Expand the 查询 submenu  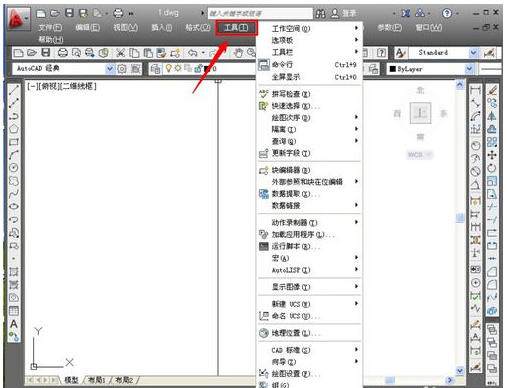pos(309,141)
